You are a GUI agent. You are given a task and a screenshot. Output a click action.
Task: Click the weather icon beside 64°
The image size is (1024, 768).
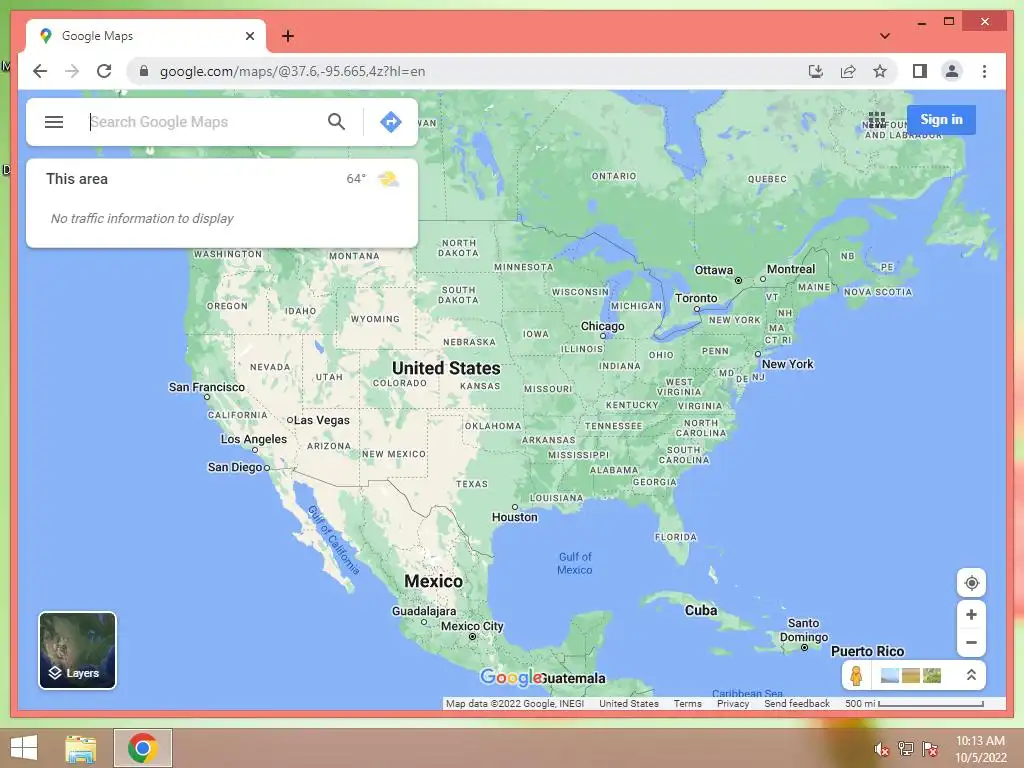pos(388,179)
